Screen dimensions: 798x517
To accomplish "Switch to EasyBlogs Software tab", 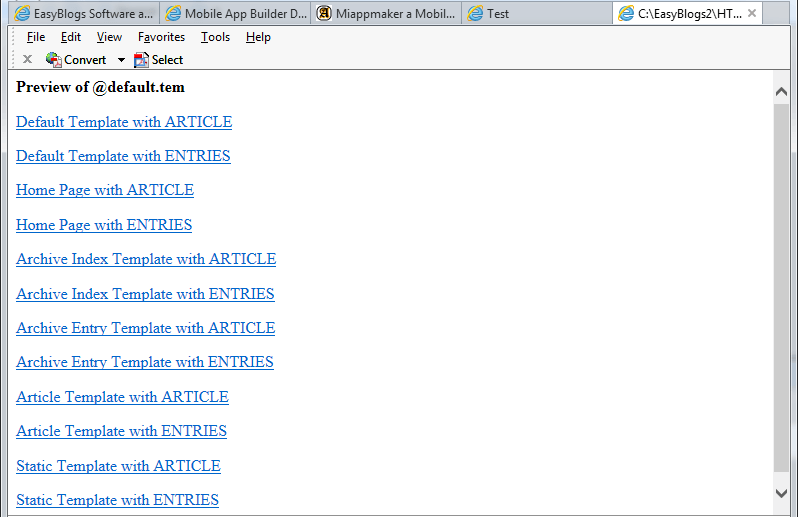I will [84, 14].
